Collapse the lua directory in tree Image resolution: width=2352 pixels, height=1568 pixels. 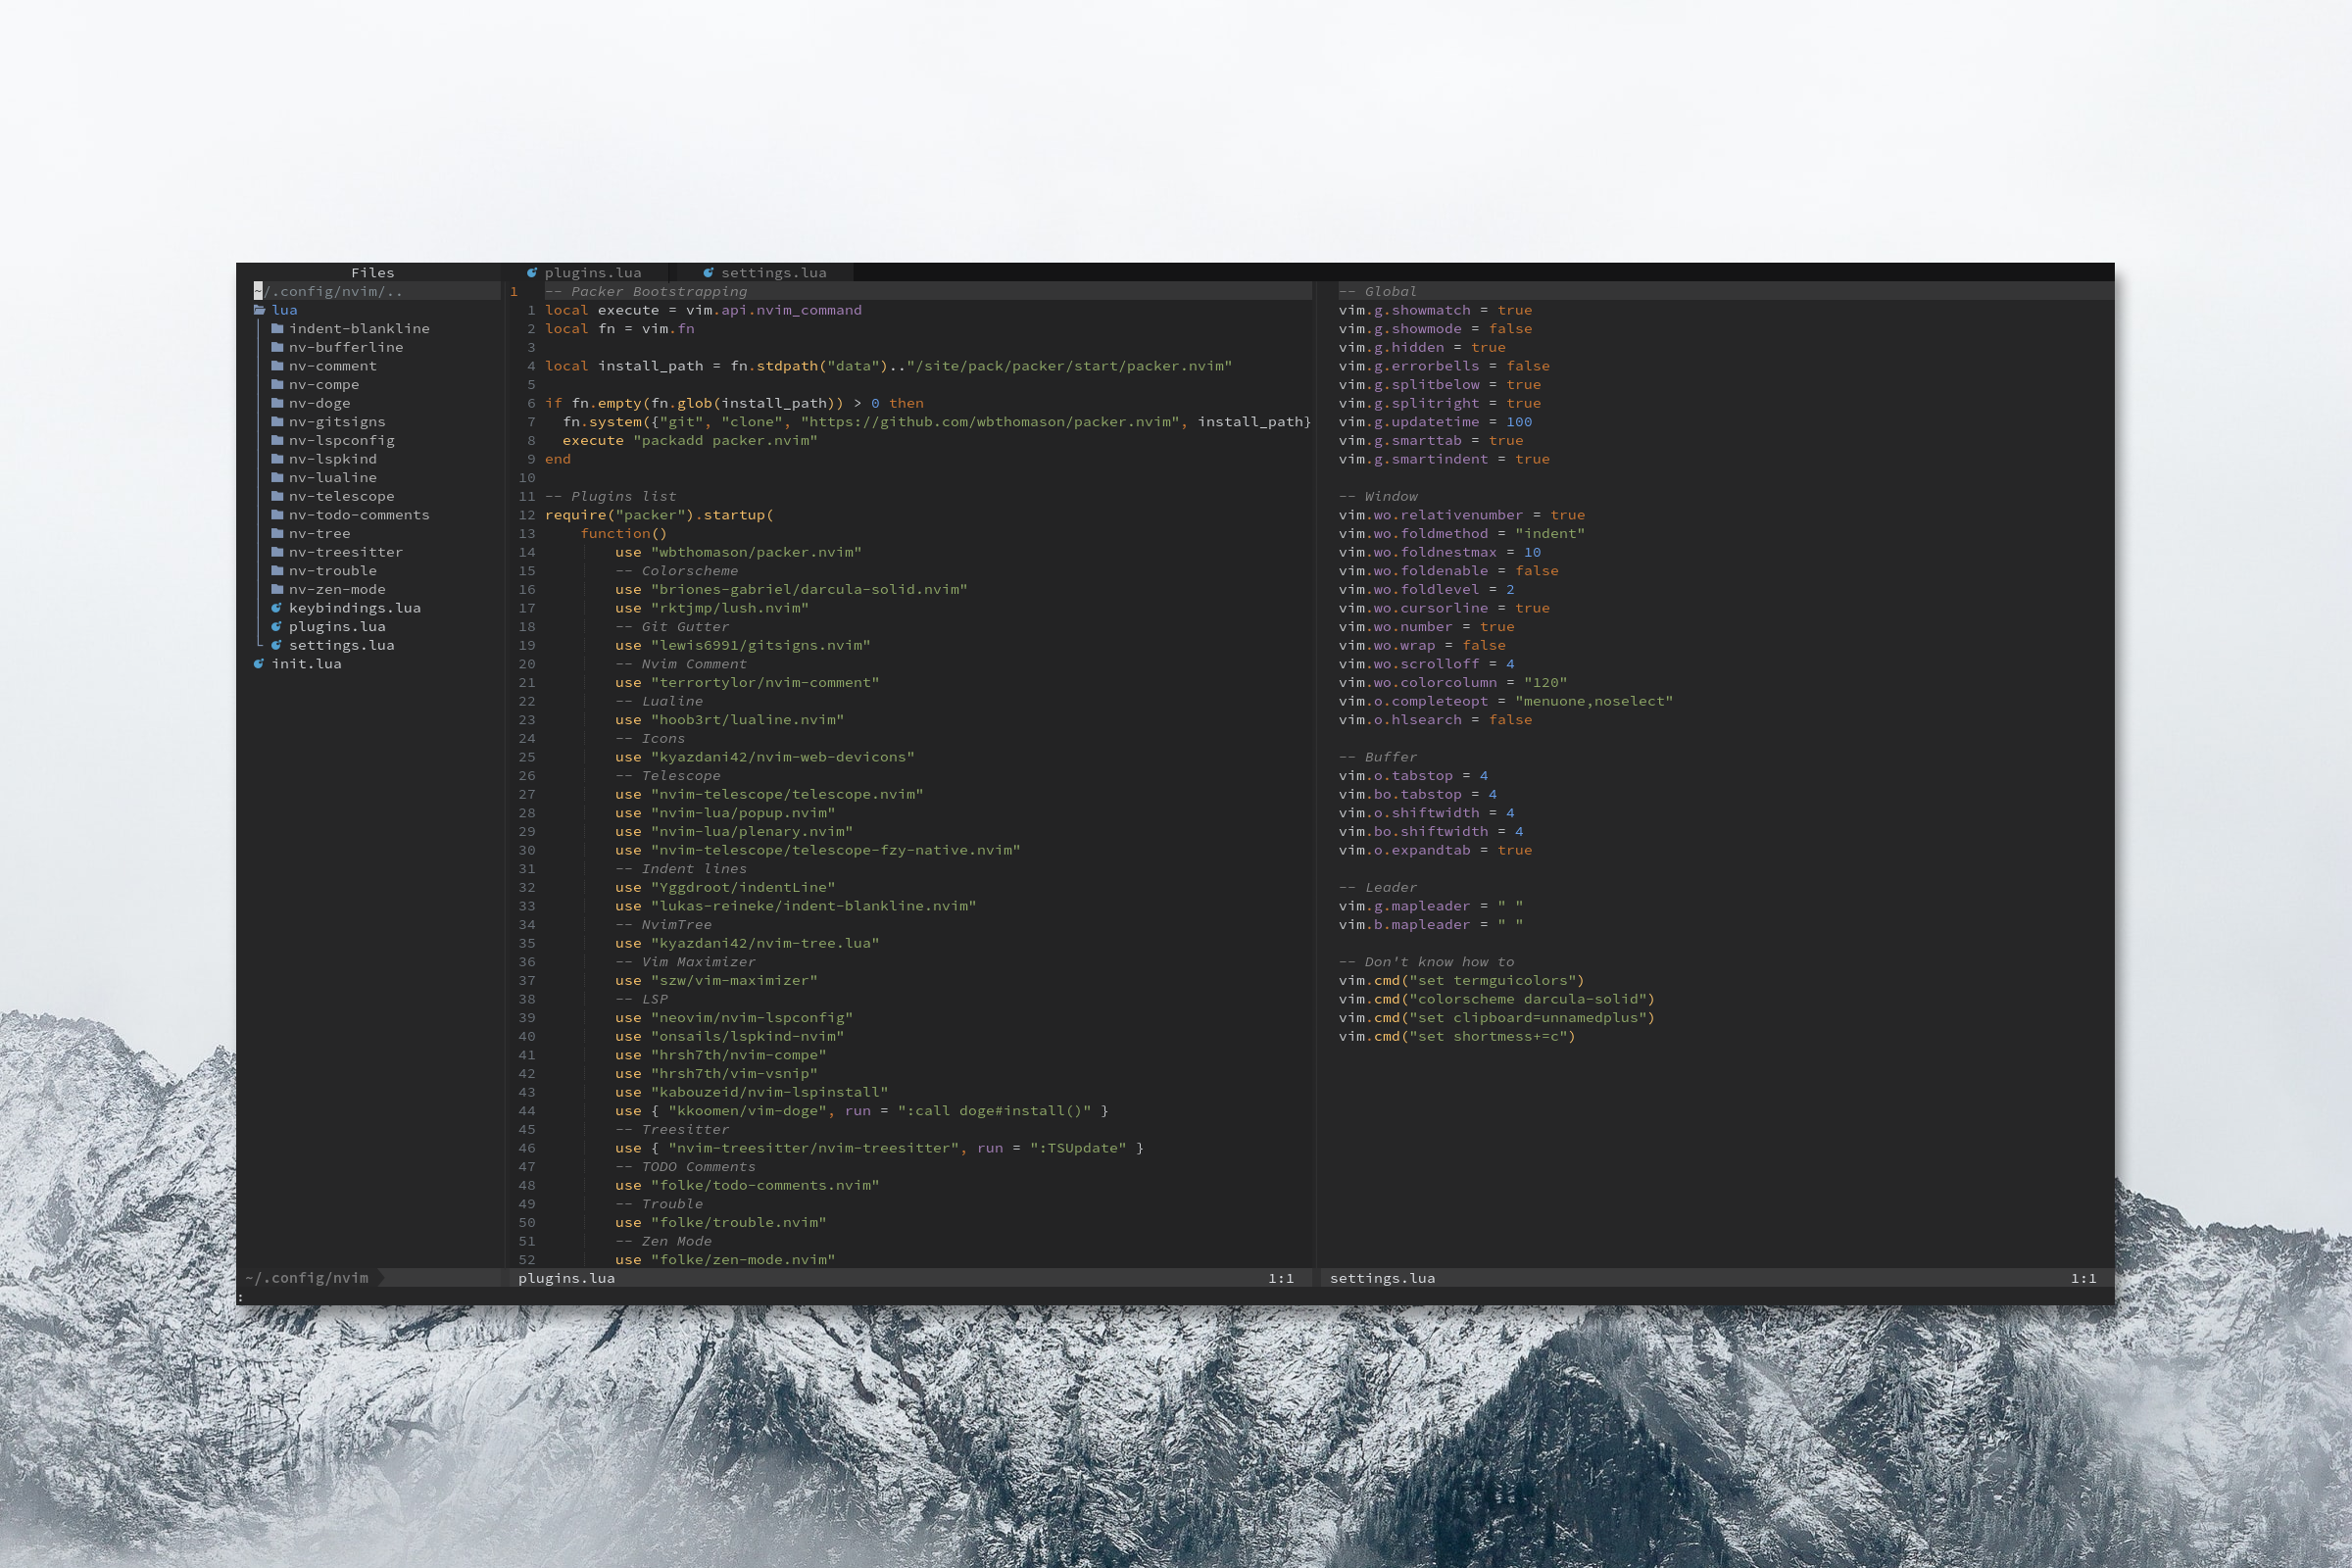[x=284, y=310]
